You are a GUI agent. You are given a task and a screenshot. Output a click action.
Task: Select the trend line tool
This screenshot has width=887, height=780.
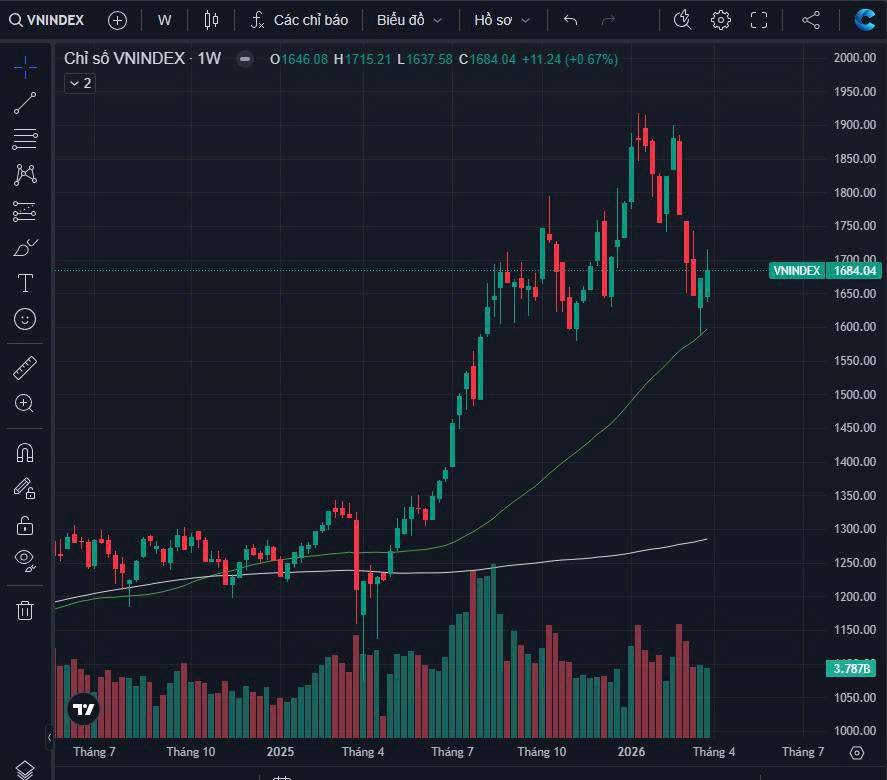pyautogui.click(x=25, y=104)
